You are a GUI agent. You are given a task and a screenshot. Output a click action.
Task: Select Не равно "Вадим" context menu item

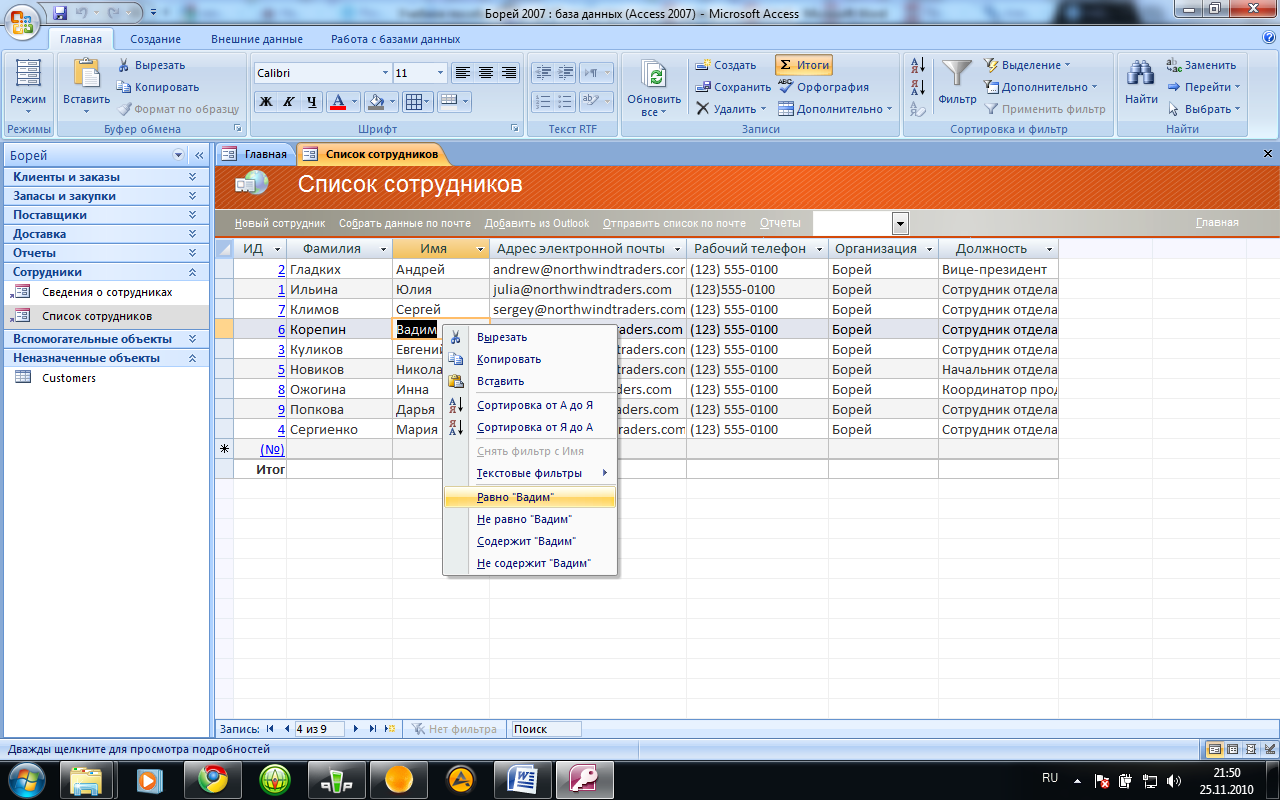530,519
